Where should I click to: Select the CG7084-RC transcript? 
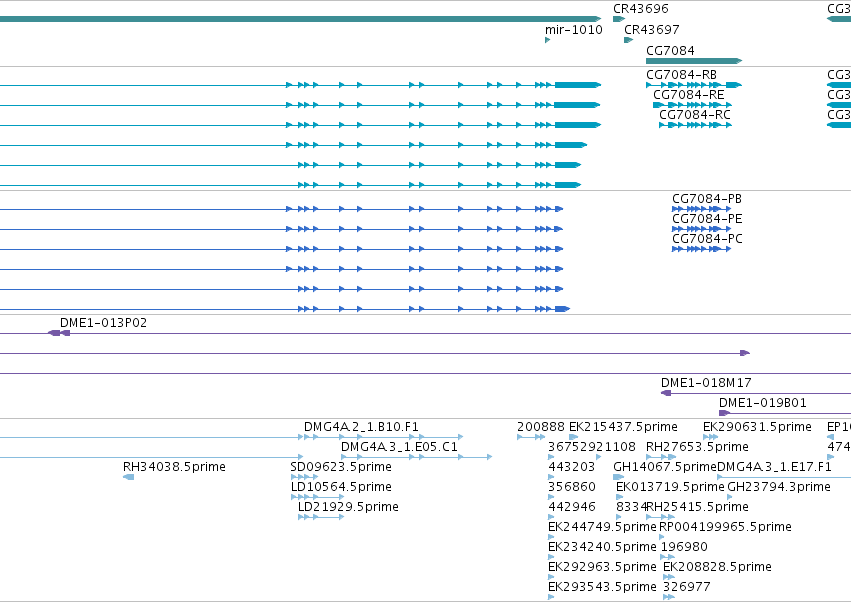pos(695,125)
